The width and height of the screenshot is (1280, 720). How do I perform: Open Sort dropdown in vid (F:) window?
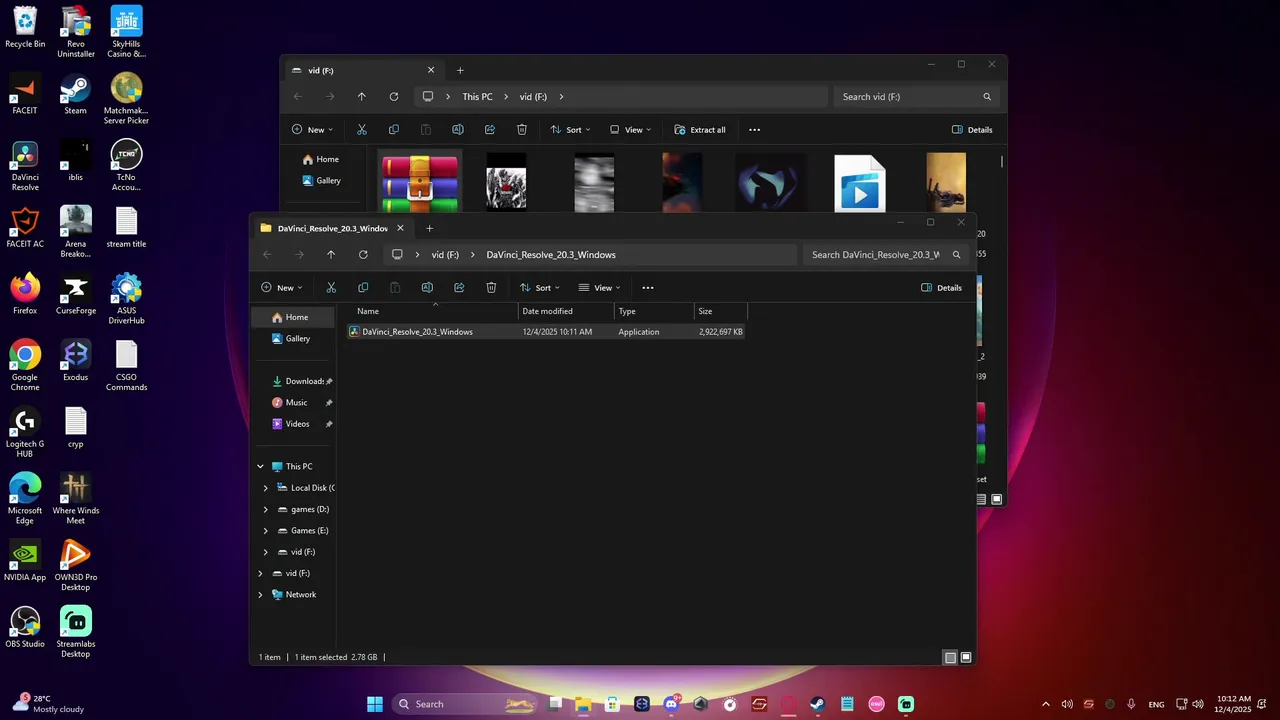pyautogui.click(x=571, y=130)
